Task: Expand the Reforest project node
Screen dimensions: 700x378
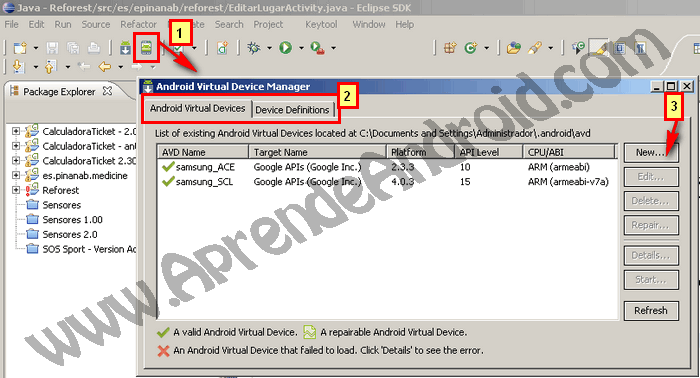Action: click(16, 190)
